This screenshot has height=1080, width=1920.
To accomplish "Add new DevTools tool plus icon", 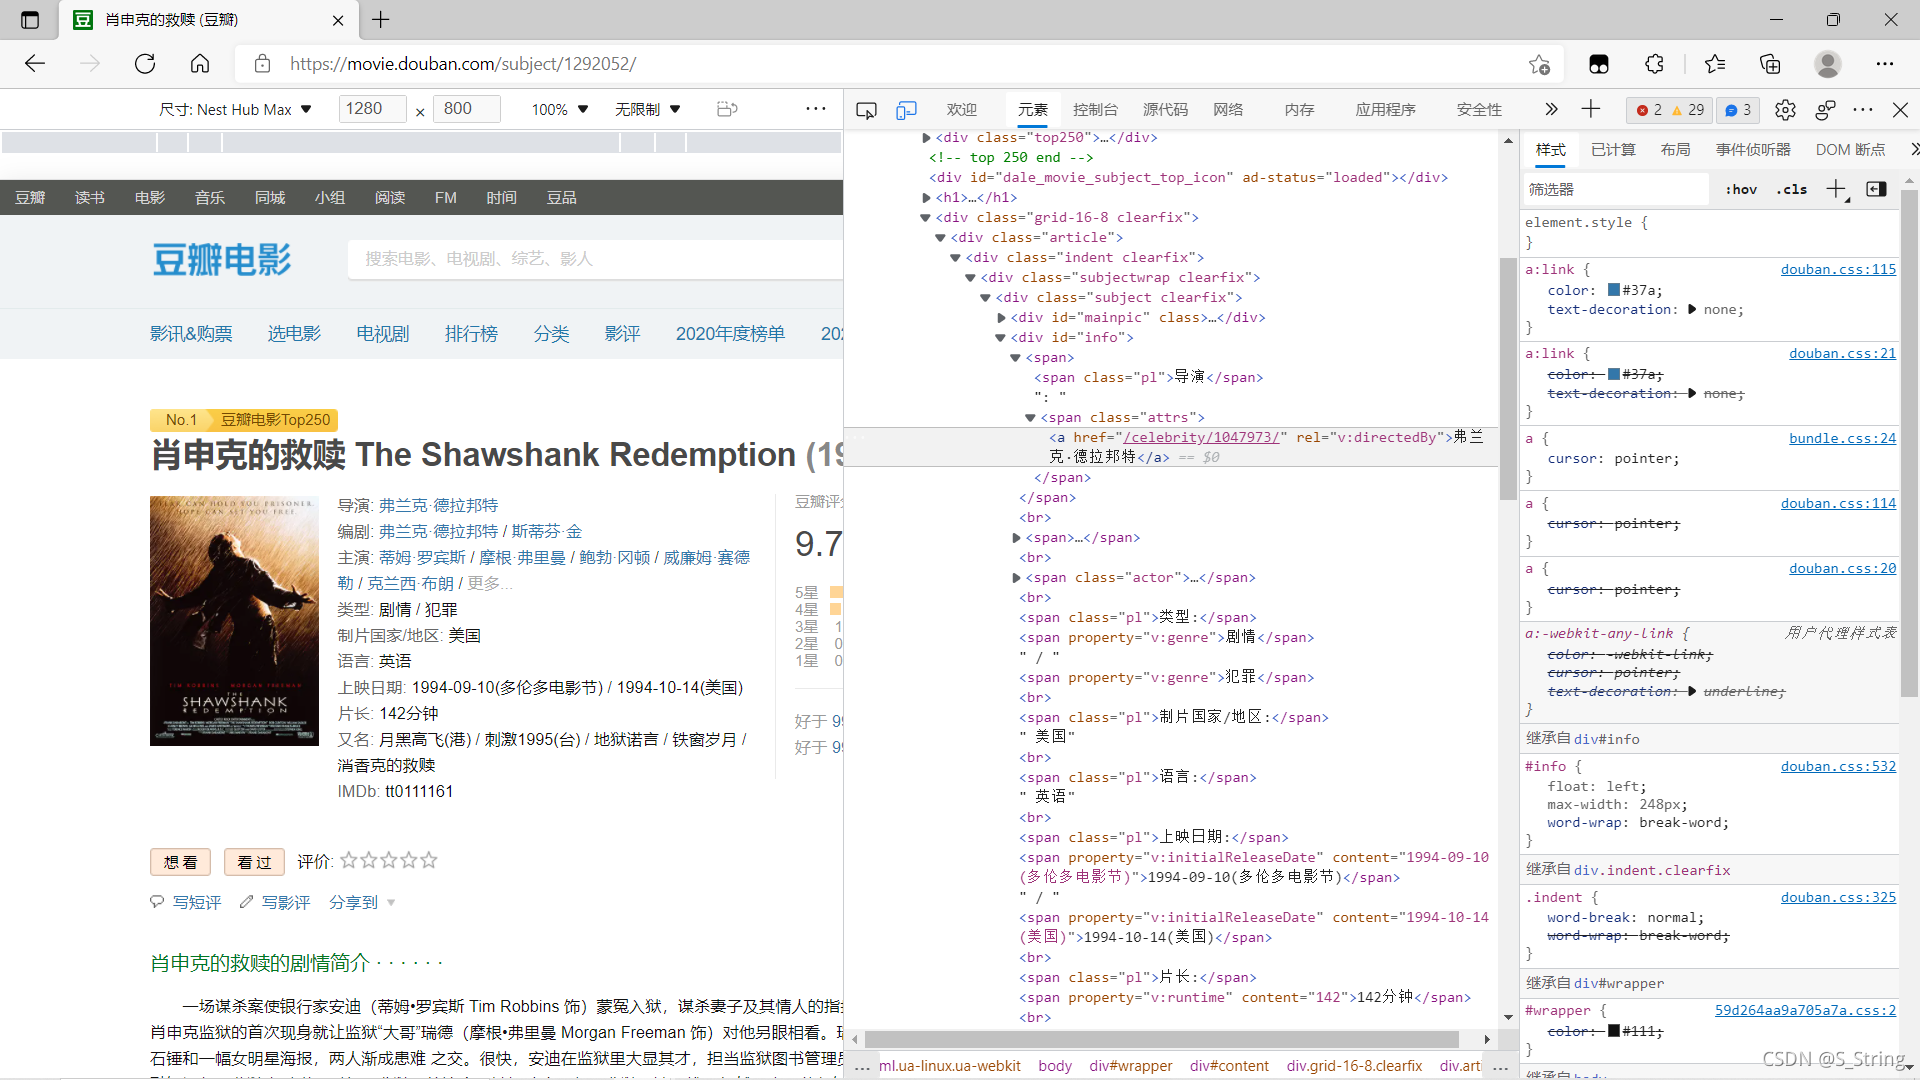I will (1591, 109).
